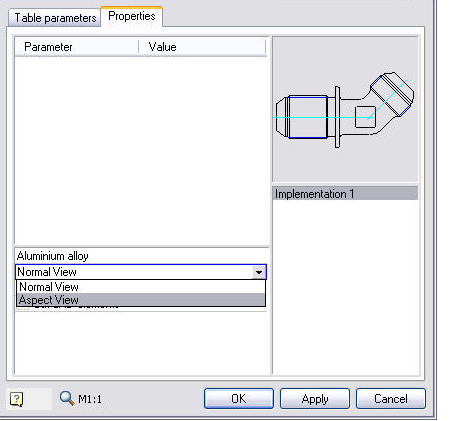The height and width of the screenshot is (421, 466).
Task: Switch to the Table parameters tab
Action: click(55, 18)
